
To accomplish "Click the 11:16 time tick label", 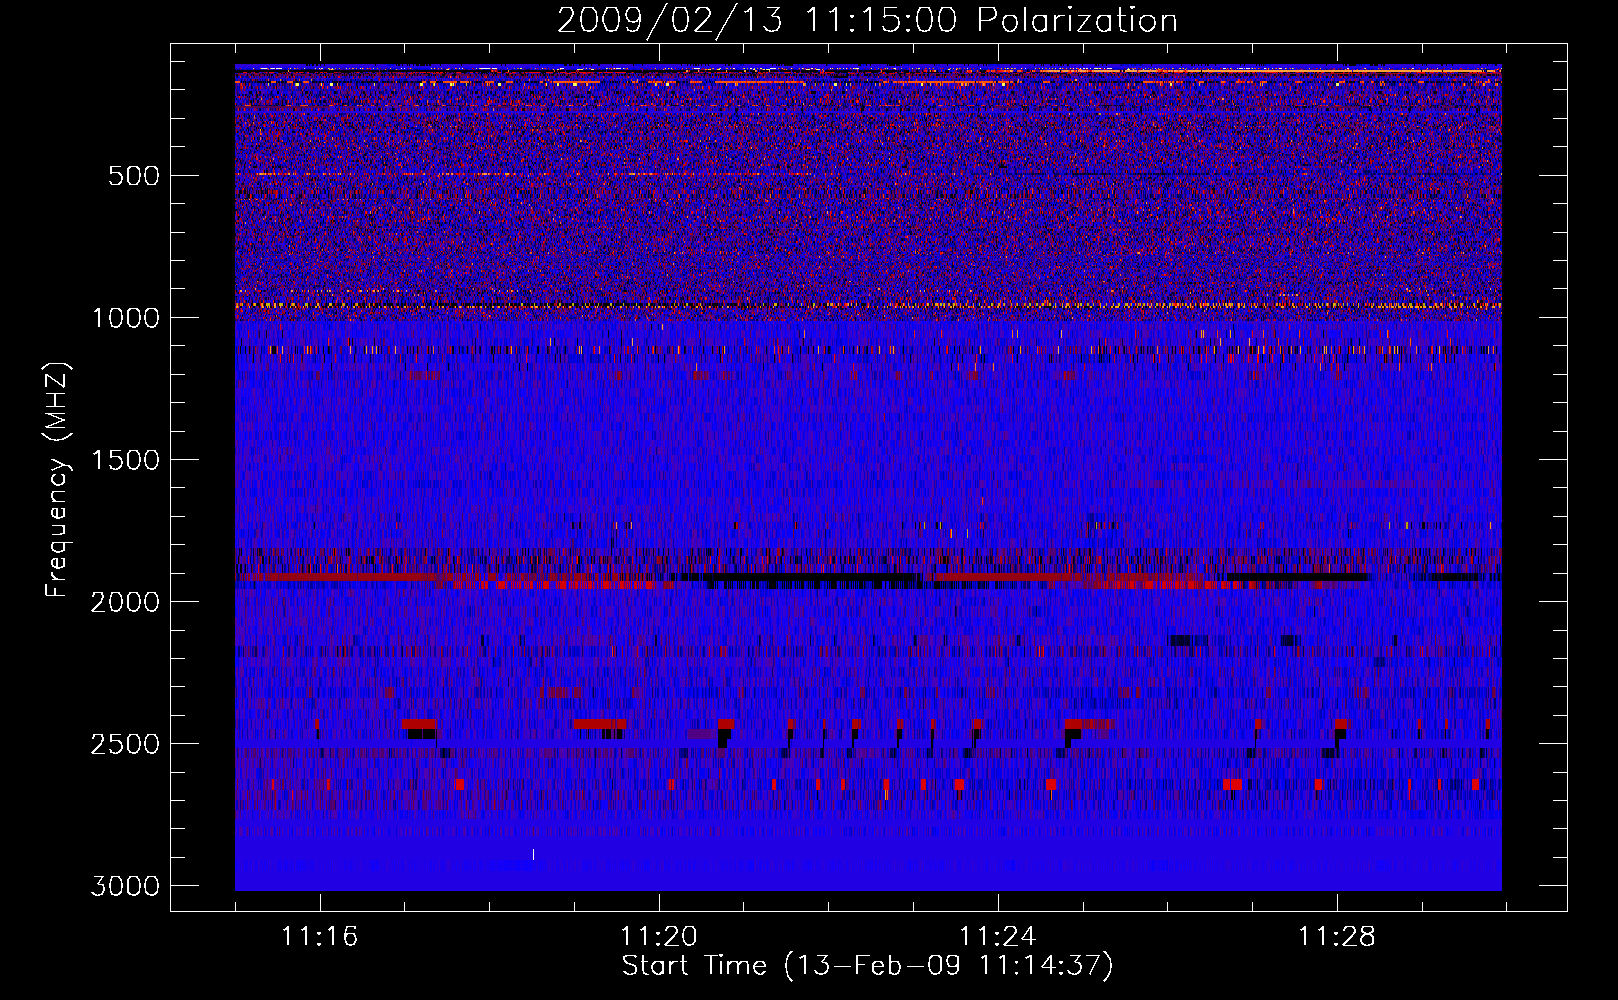I will click(x=320, y=937).
